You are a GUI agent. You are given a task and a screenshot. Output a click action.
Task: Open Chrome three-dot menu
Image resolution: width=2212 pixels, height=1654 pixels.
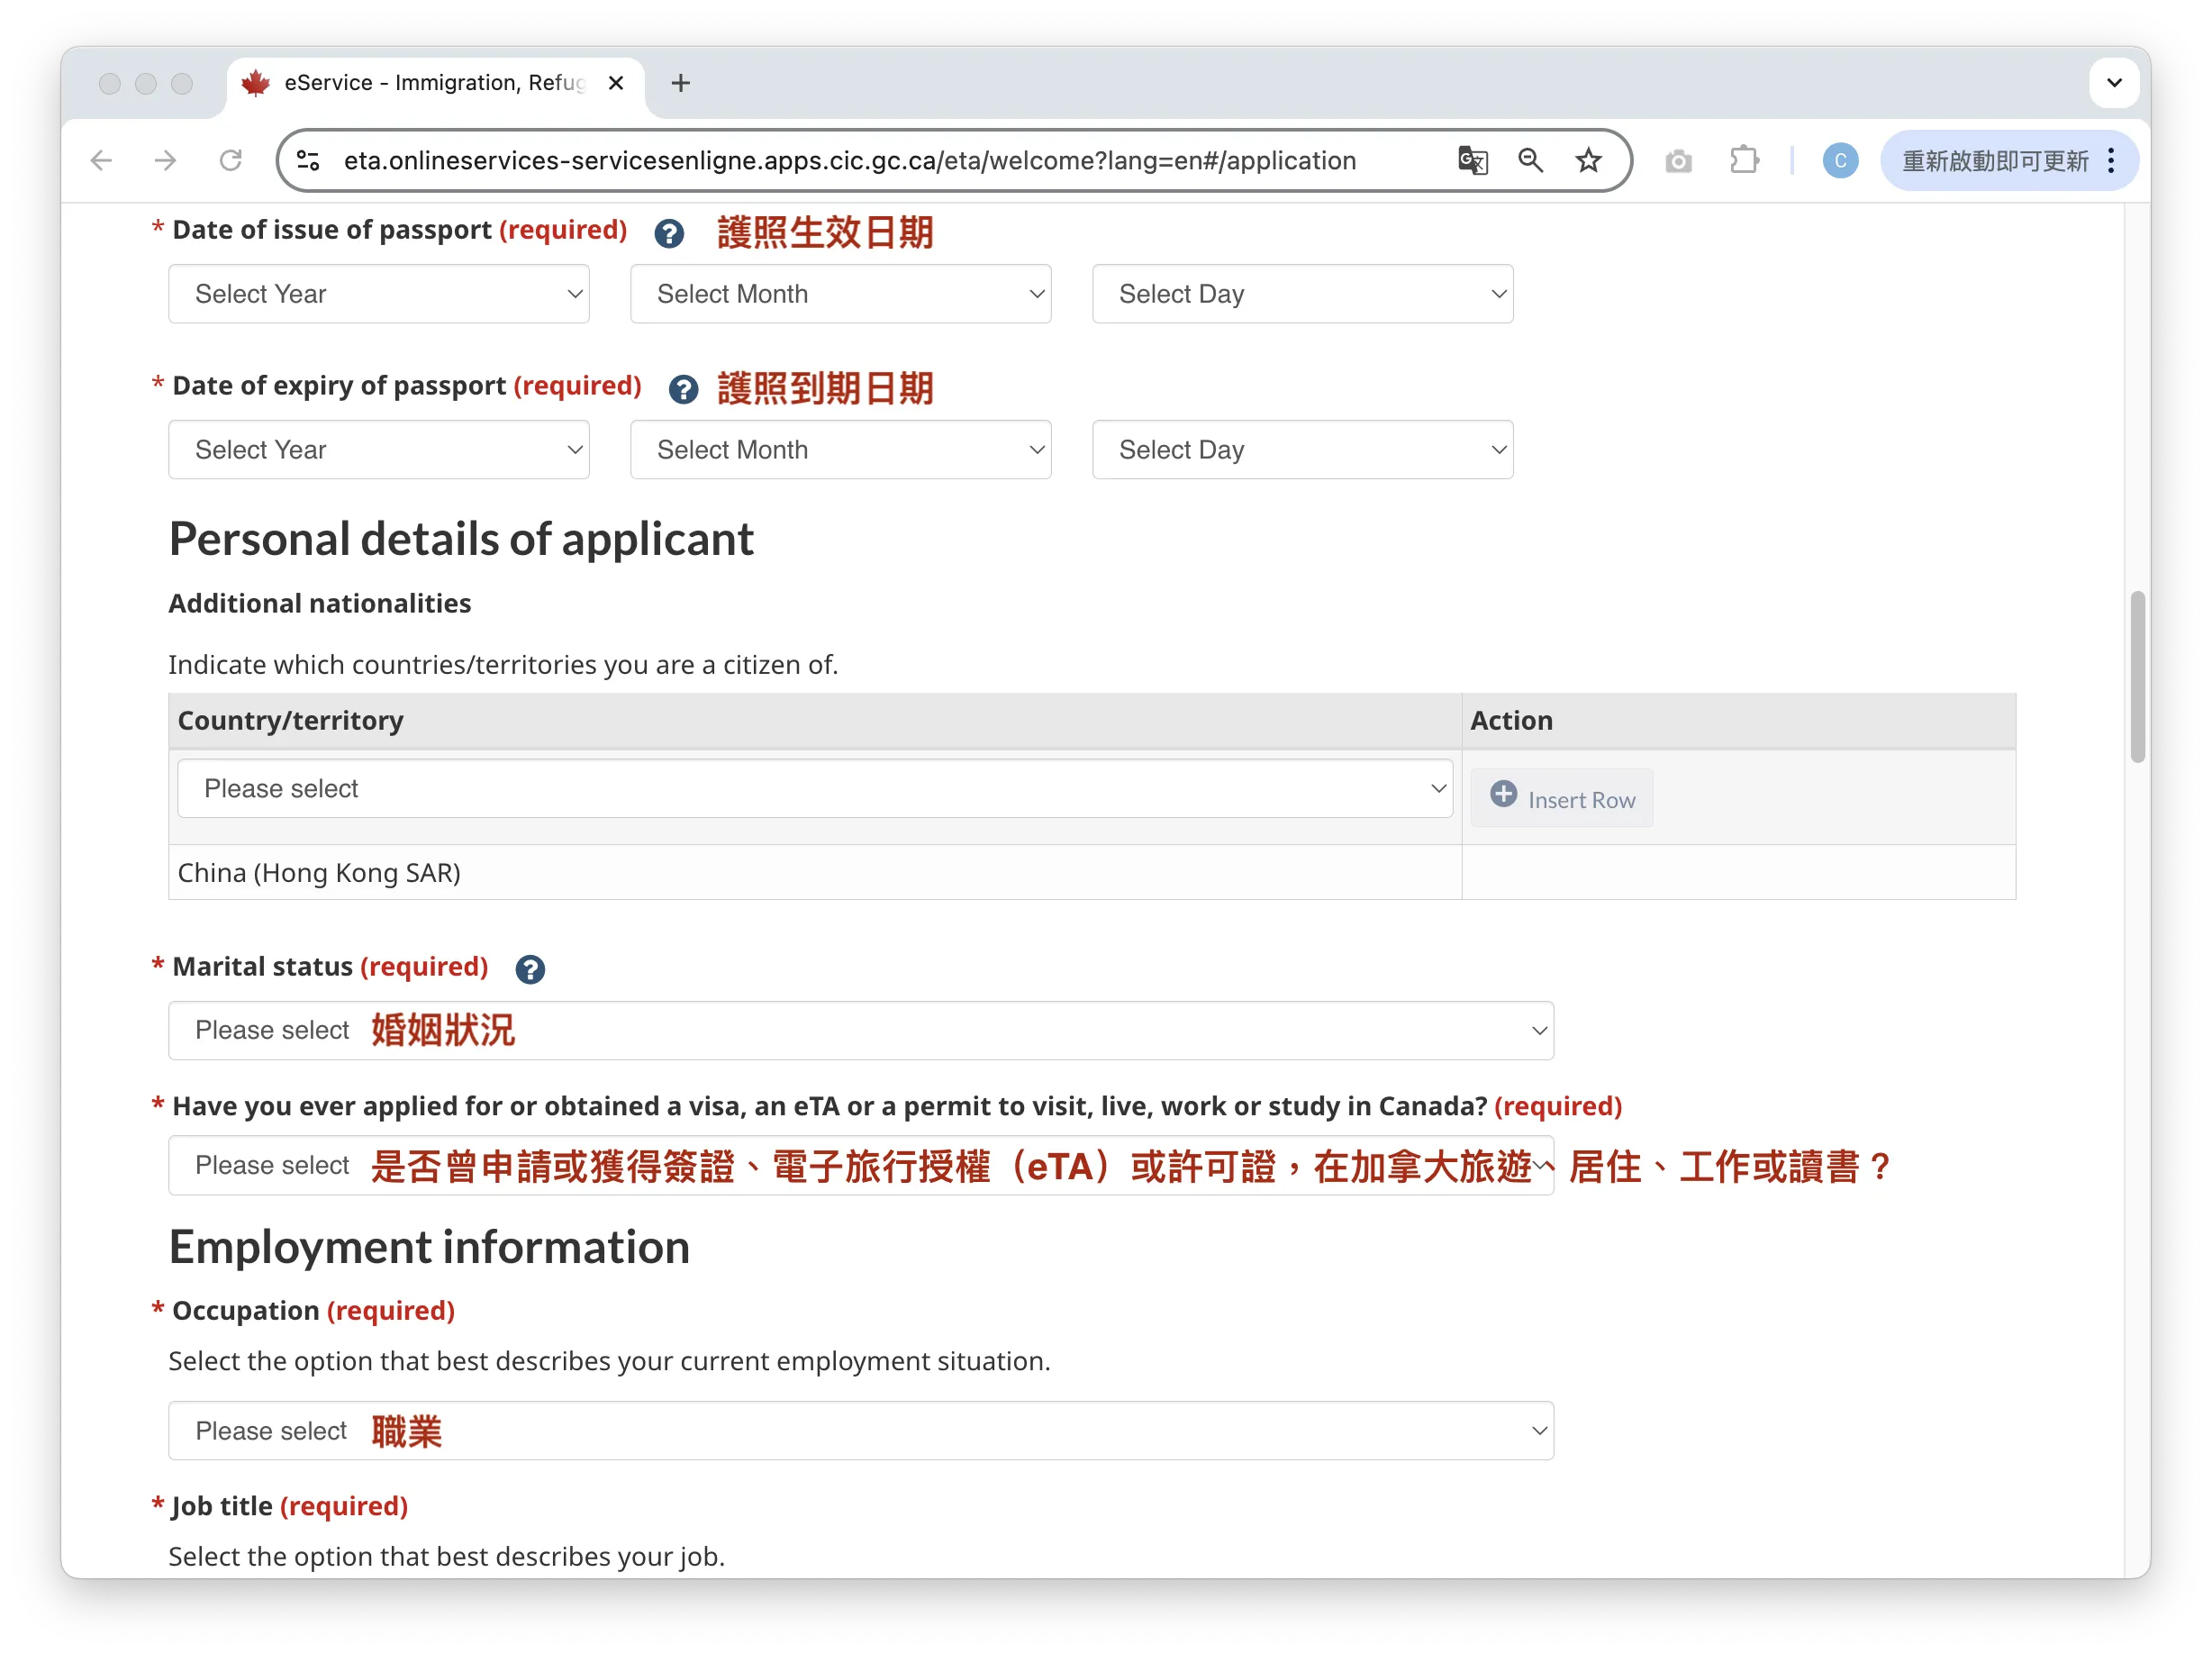click(2112, 160)
